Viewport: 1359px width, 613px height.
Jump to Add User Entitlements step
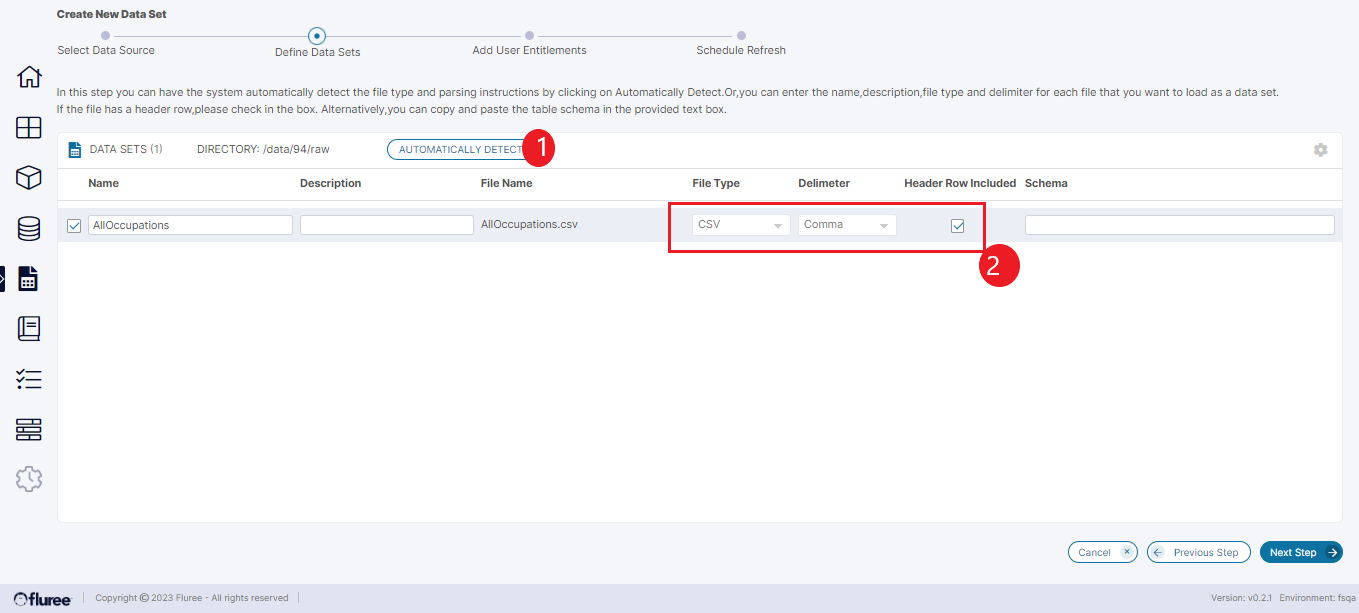tap(529, 37)
